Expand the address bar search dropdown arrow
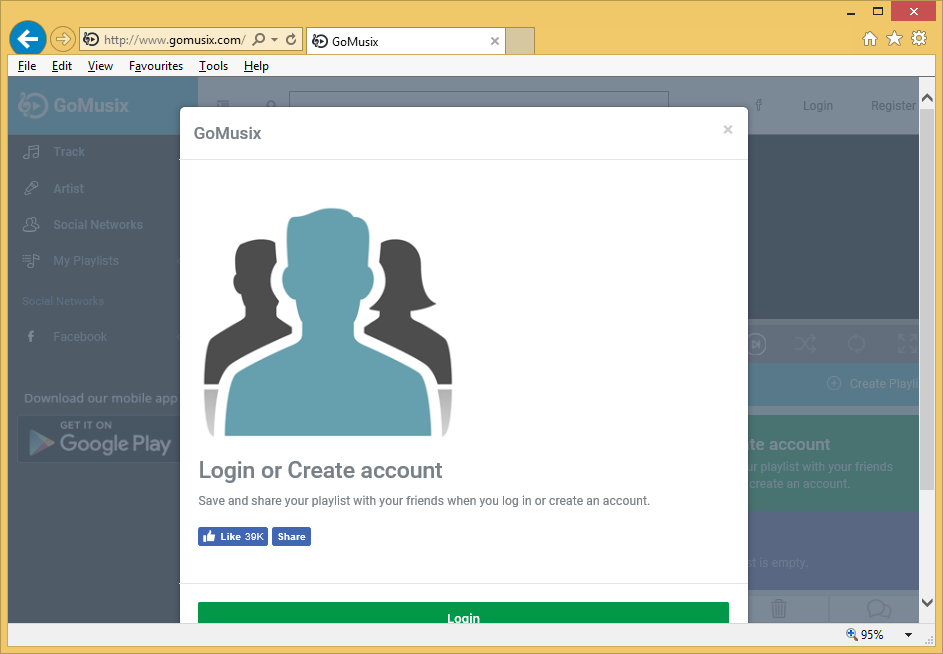This screenshot has height=654, width=943. (x=274, y=40)
